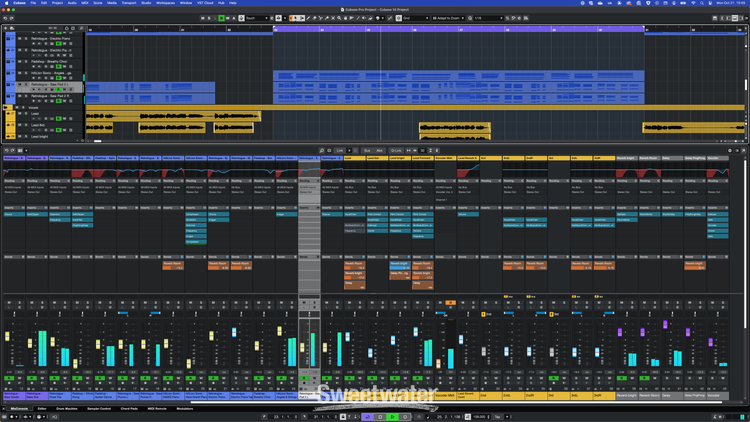Click the transport Stop button
Image resolution: width=750 pixels, height=422 pixels.
380,417
